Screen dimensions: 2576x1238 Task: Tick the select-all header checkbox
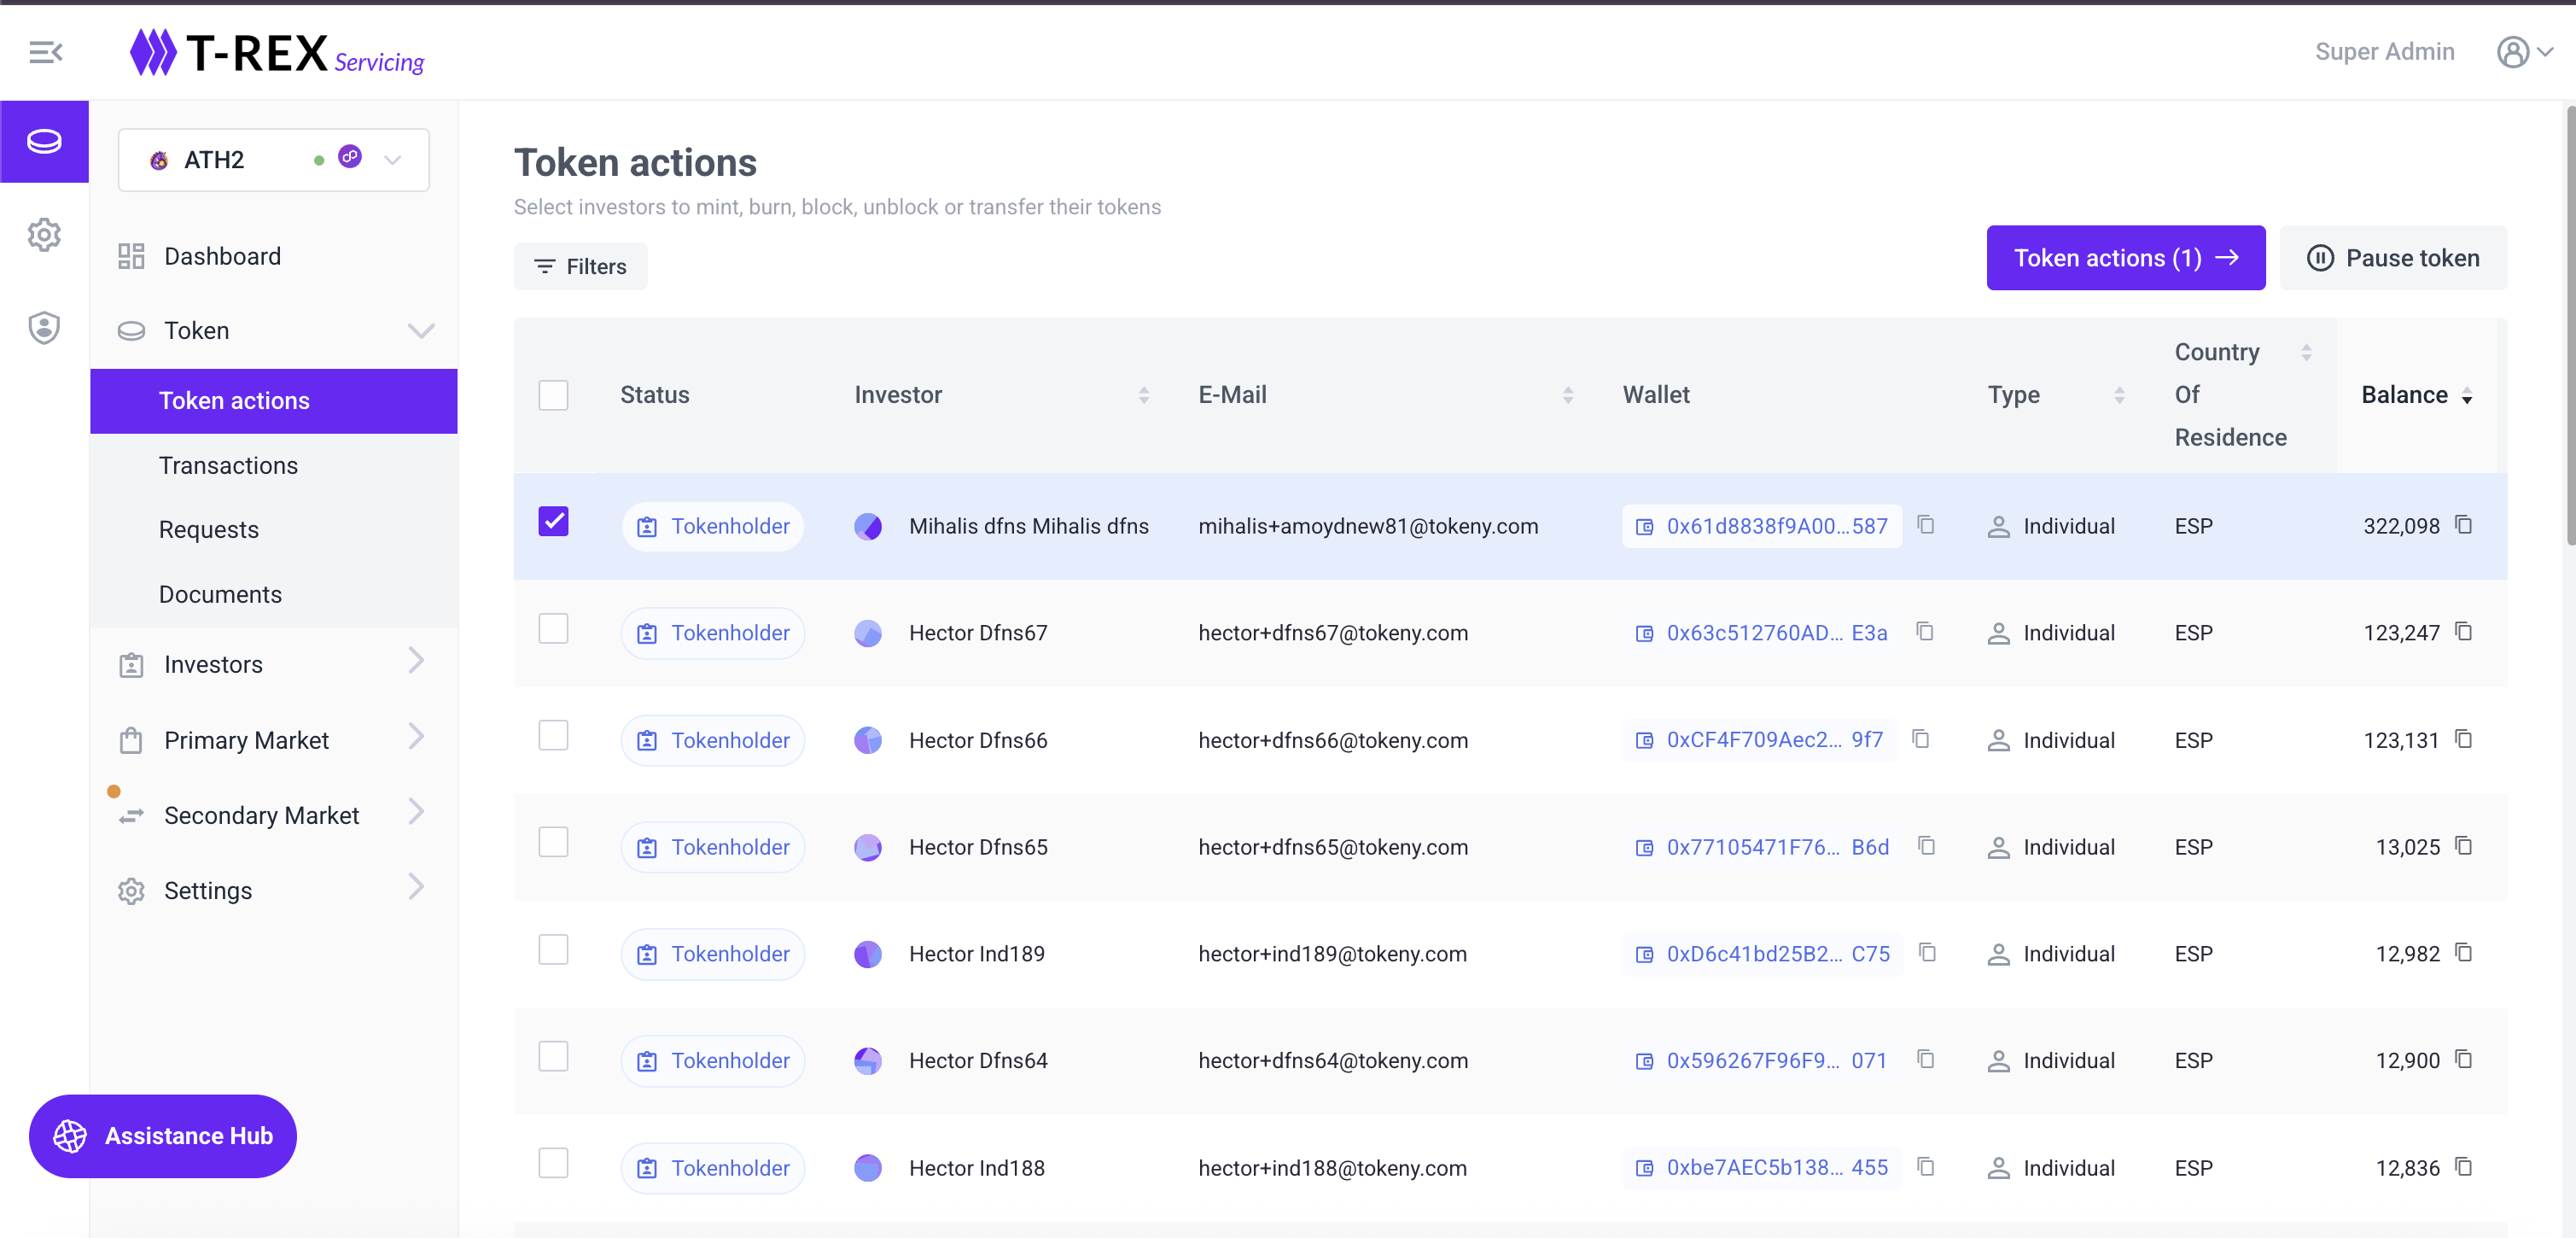[553, 395]
